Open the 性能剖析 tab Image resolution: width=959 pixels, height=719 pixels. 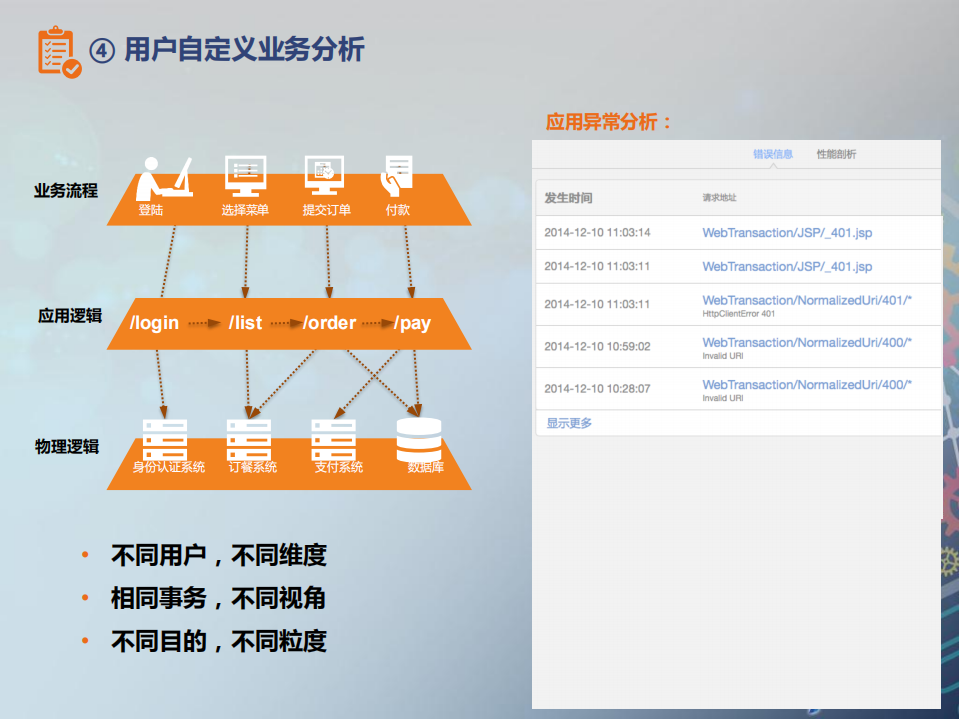[838, 155]
